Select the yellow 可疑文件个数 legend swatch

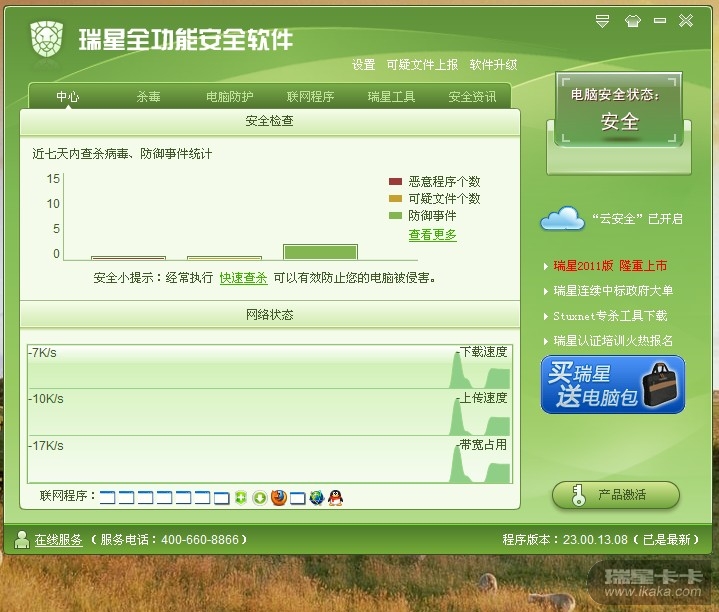coord(395,198)
